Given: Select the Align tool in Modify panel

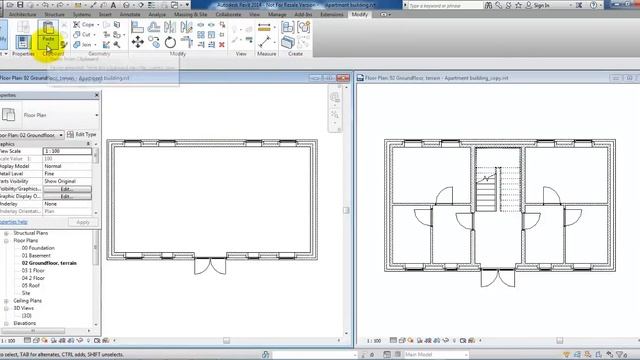Looking at the screenshot, I should click(x=138, y=27).
